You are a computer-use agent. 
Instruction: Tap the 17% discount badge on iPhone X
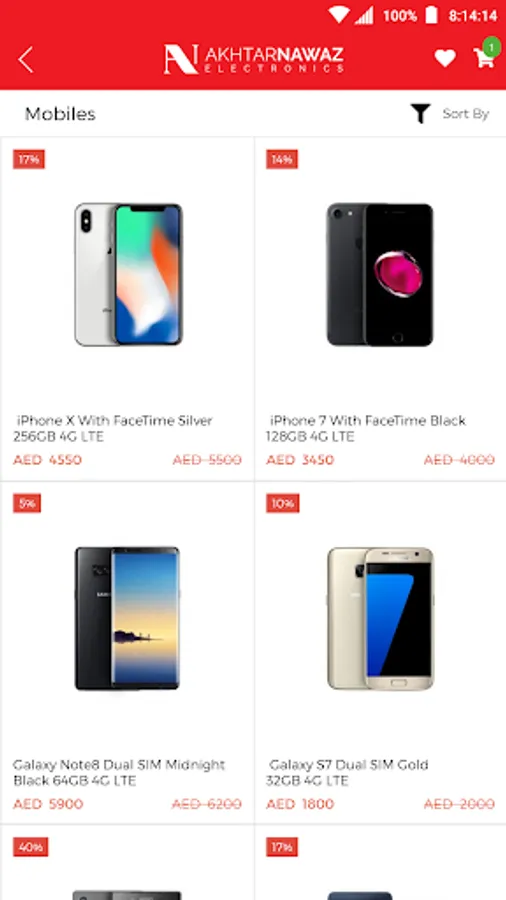[29, 160]
